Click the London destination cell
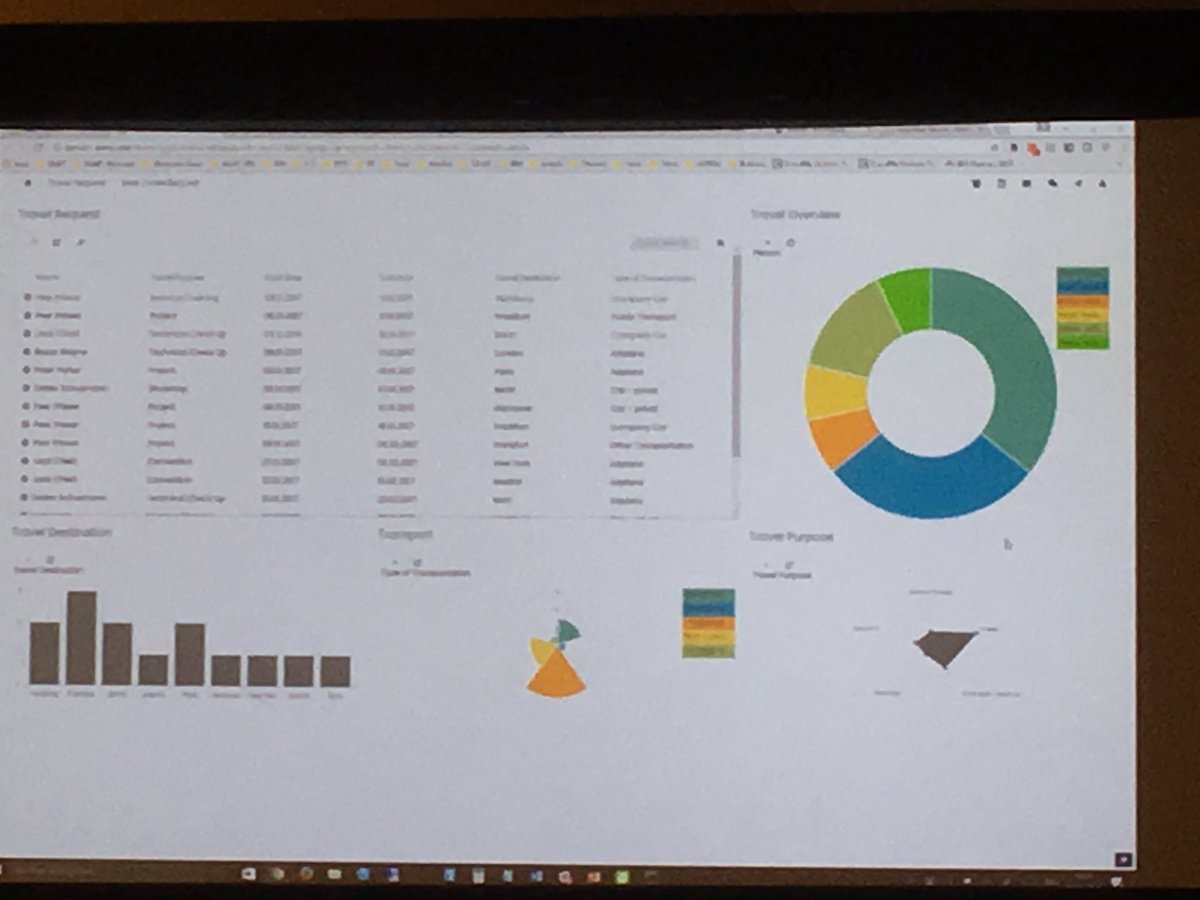This screenshot has width=1200, height=900. [509, 352]
